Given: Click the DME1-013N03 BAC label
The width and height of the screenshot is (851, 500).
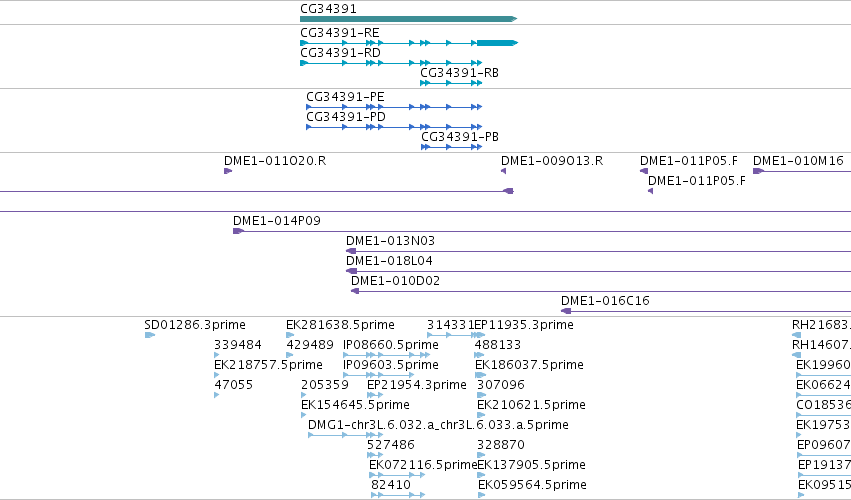Looking at the screenshot, I should [390, 240].
